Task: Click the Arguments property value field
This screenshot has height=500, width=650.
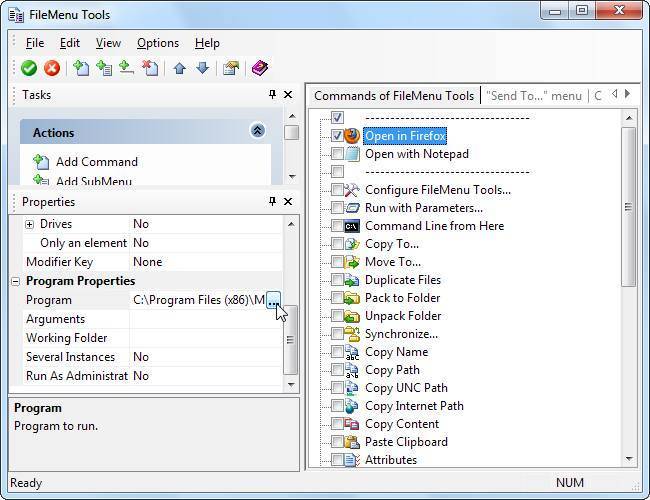Action: (x=206, y=319)
